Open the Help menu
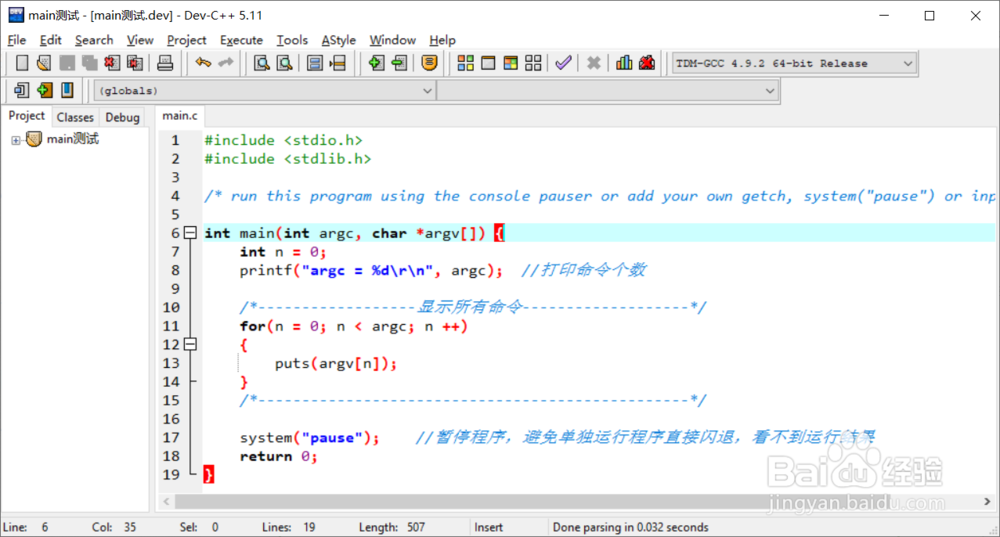This screenshot has height=537, width=1000. (442, 40)
